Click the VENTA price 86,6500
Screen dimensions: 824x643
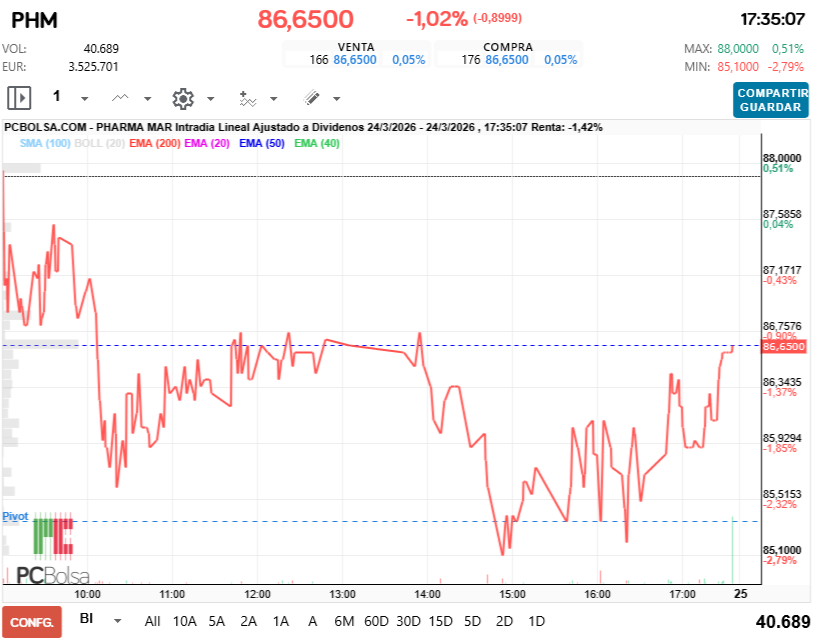[355, 60]
